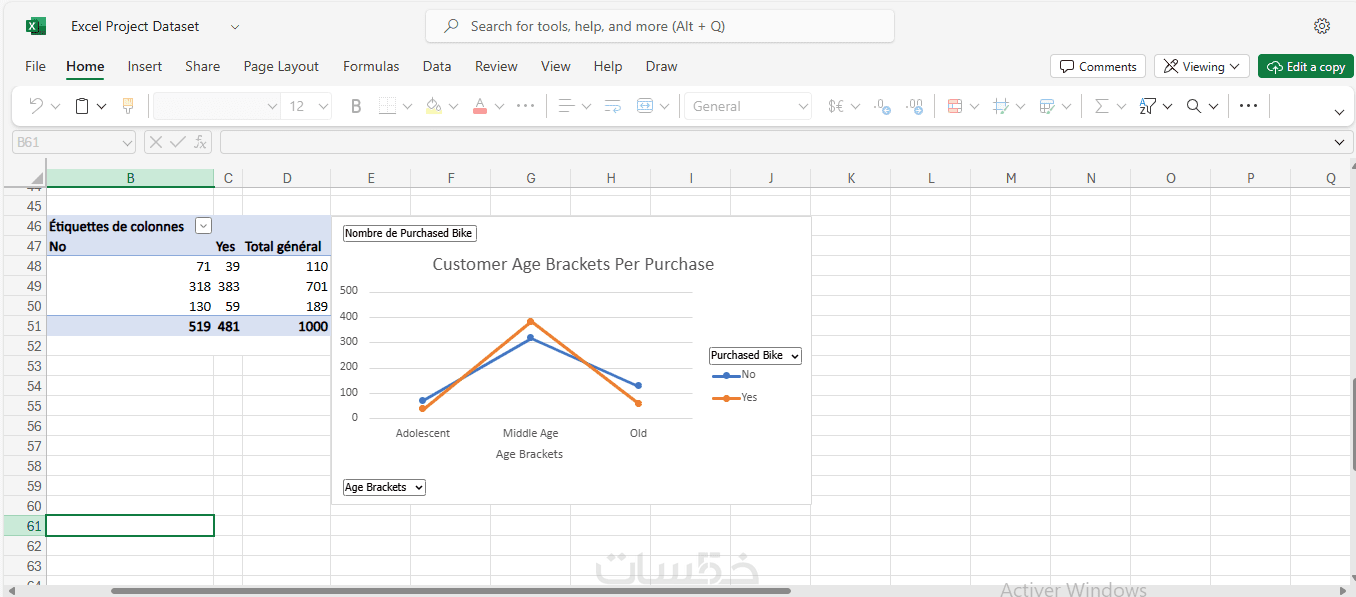Click the Edit a copy button
The height and width of the screenshot is (597, 1356).
[1305, 67]
